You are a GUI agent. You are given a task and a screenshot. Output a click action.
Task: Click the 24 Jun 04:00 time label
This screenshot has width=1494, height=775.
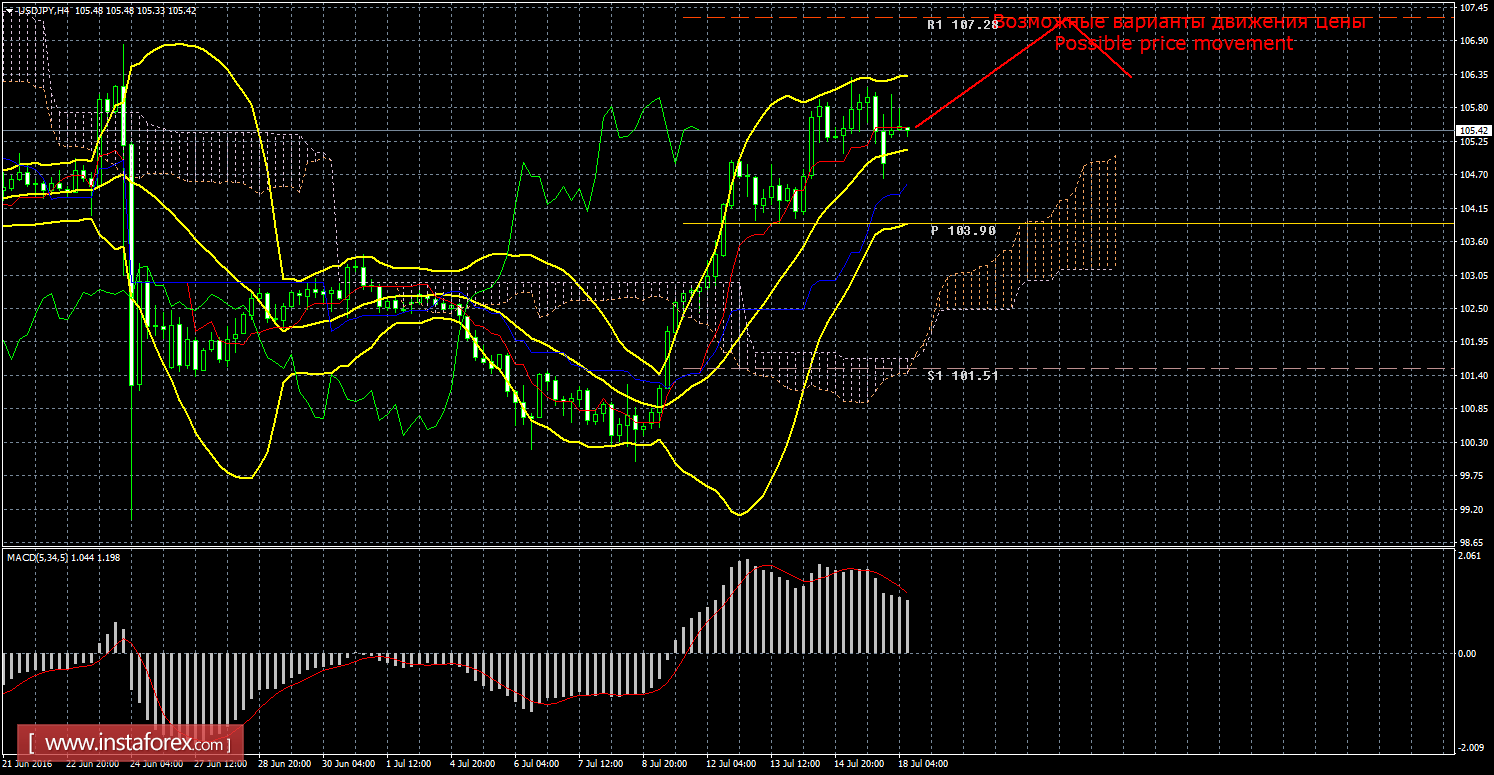click(156, 764)
